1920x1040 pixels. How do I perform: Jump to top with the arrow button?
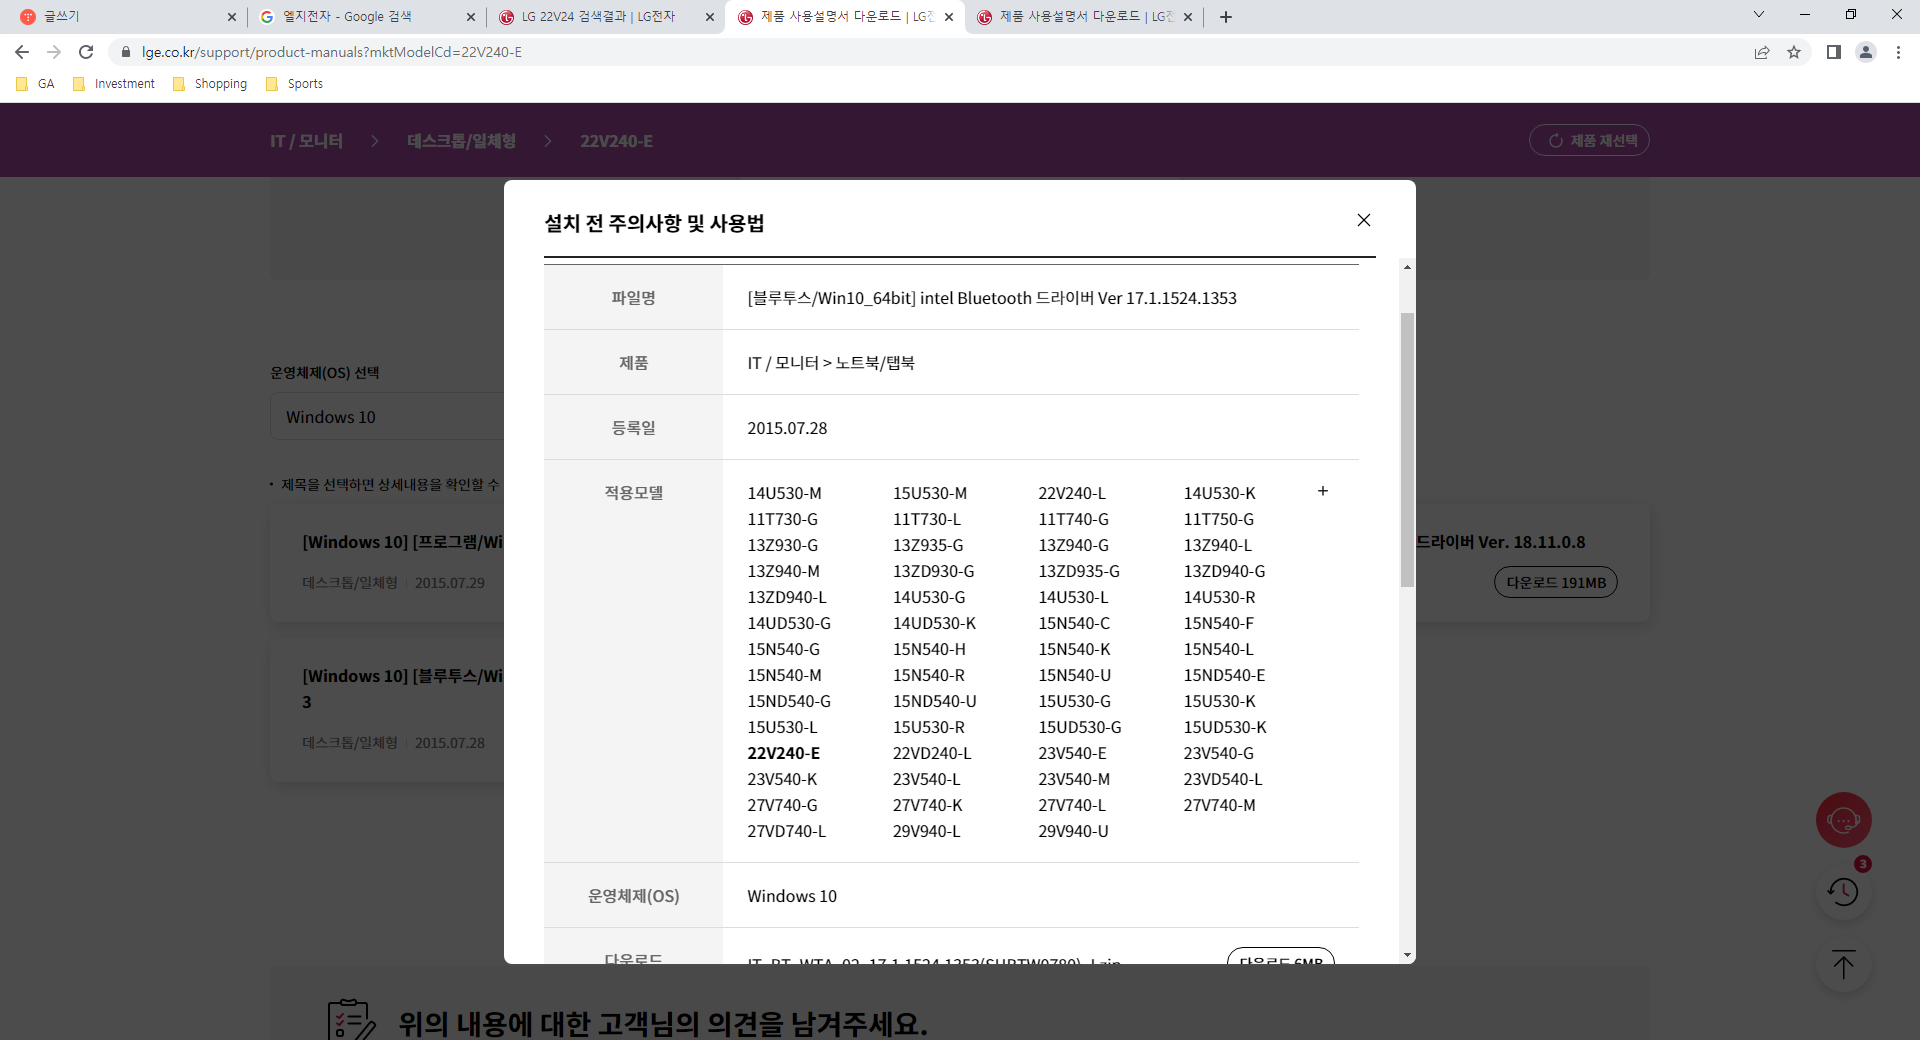pos(1843,965)
